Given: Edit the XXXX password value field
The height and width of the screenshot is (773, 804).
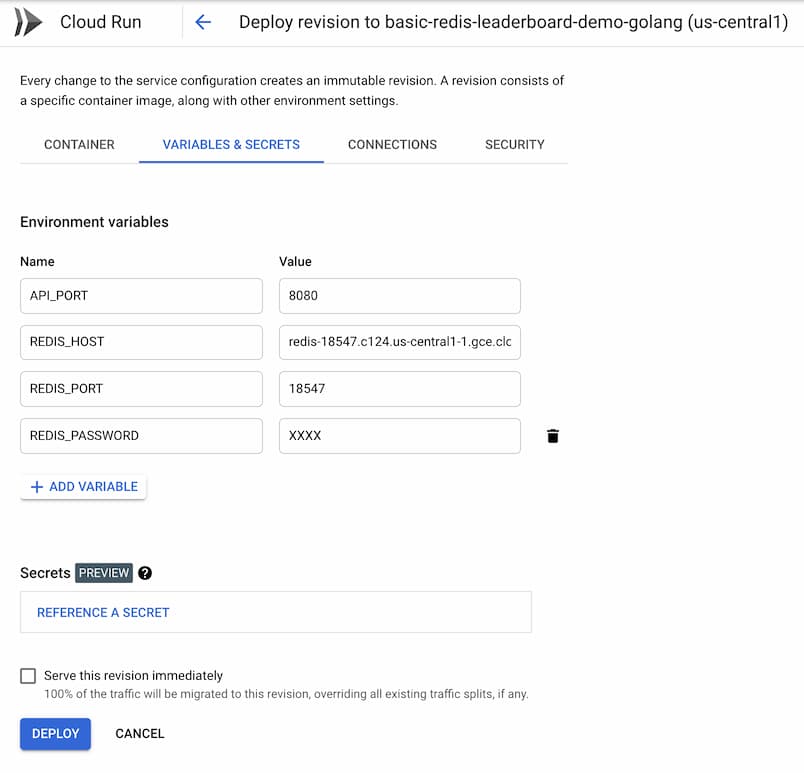Looking at the screenshot, I should 400,436.
